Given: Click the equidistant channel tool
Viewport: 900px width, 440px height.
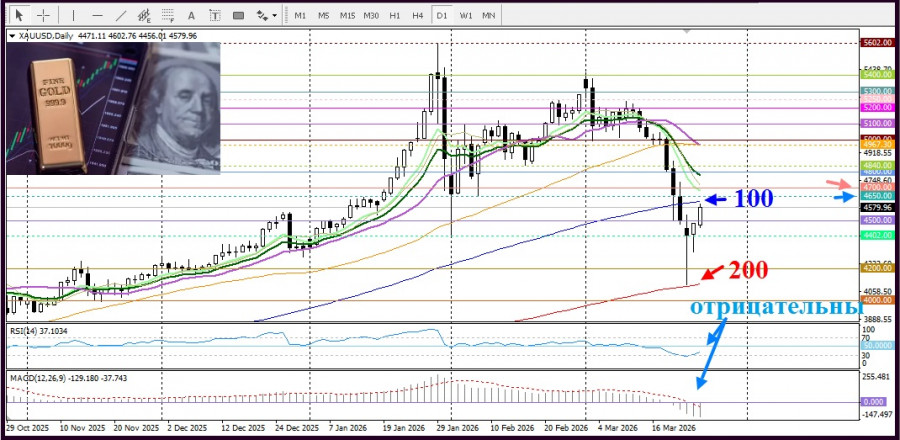Looking at the screenshot, I should tap(145, 16).
